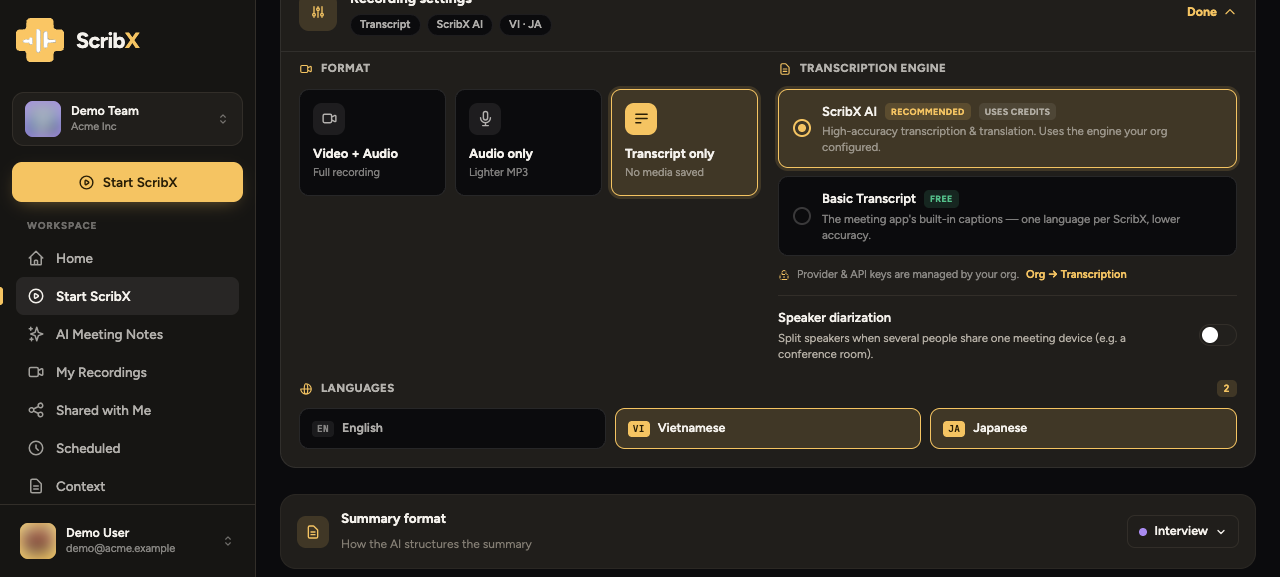Open the Interview summary format dropdown
Image resolution: width=1280 pixels, height=577 pixels.
pyautogui.click(x=1183, y=531)
